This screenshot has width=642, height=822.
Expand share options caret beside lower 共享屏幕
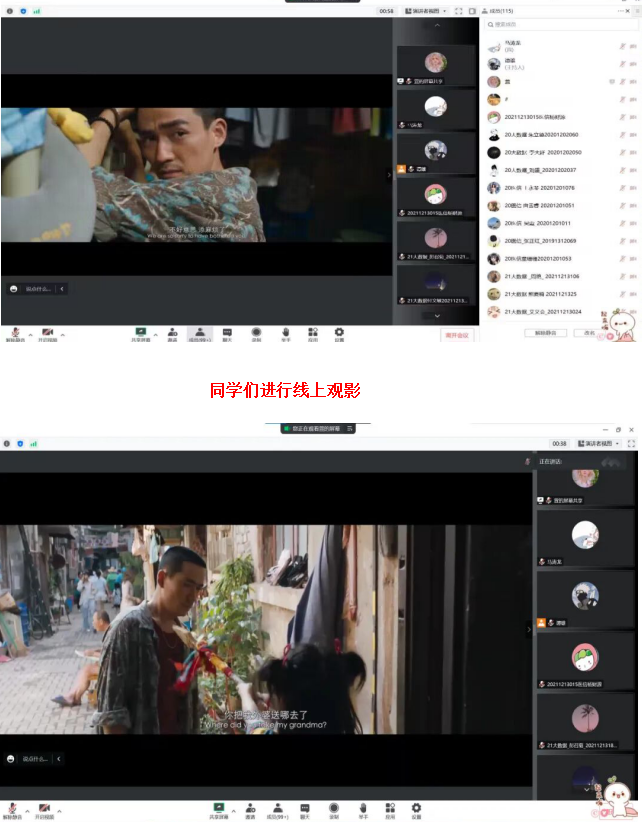[233, 811]
